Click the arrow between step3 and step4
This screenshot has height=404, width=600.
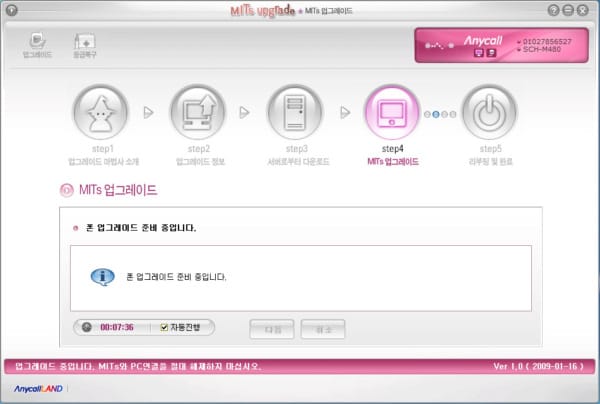pos(345,112)
